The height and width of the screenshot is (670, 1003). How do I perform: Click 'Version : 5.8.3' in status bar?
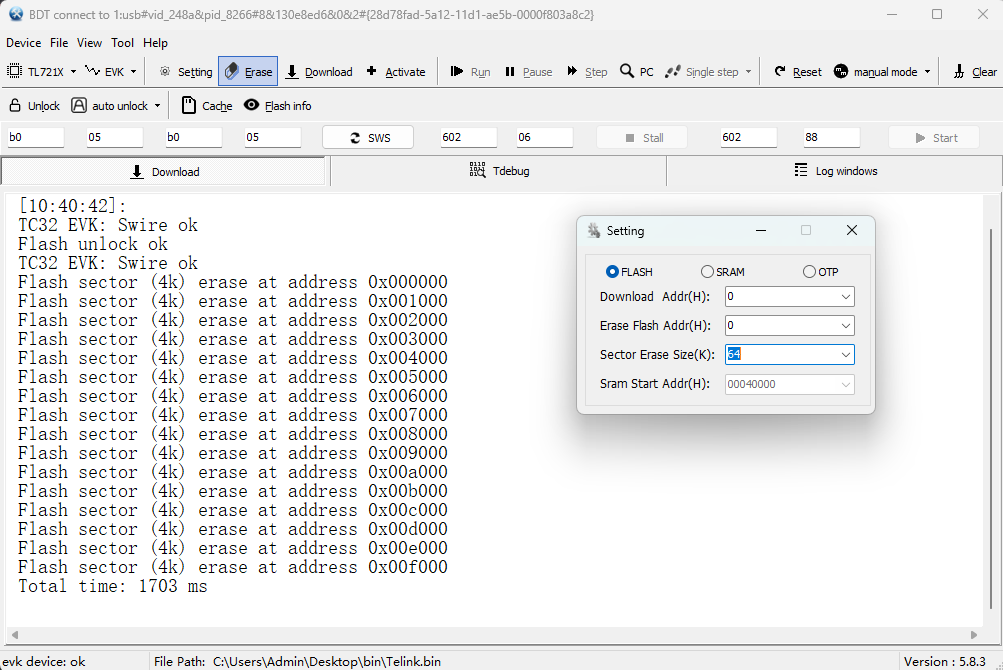pyautogui.click(x=945, y=662)
